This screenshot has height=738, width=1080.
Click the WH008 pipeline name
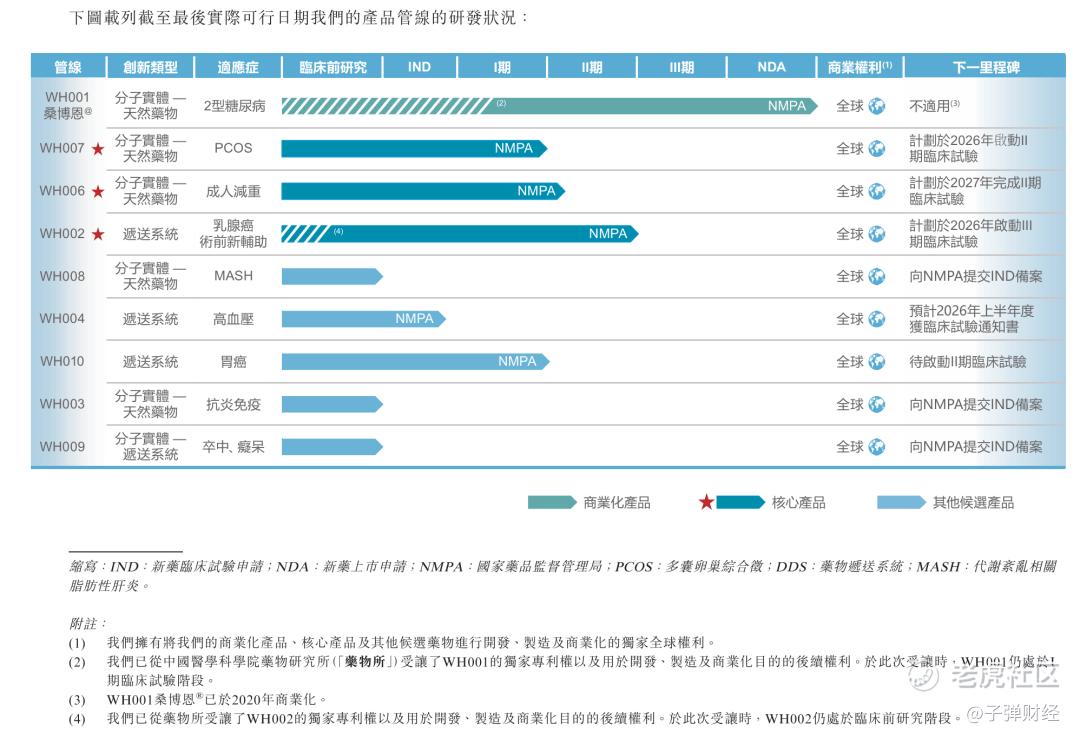coord(62,276)
